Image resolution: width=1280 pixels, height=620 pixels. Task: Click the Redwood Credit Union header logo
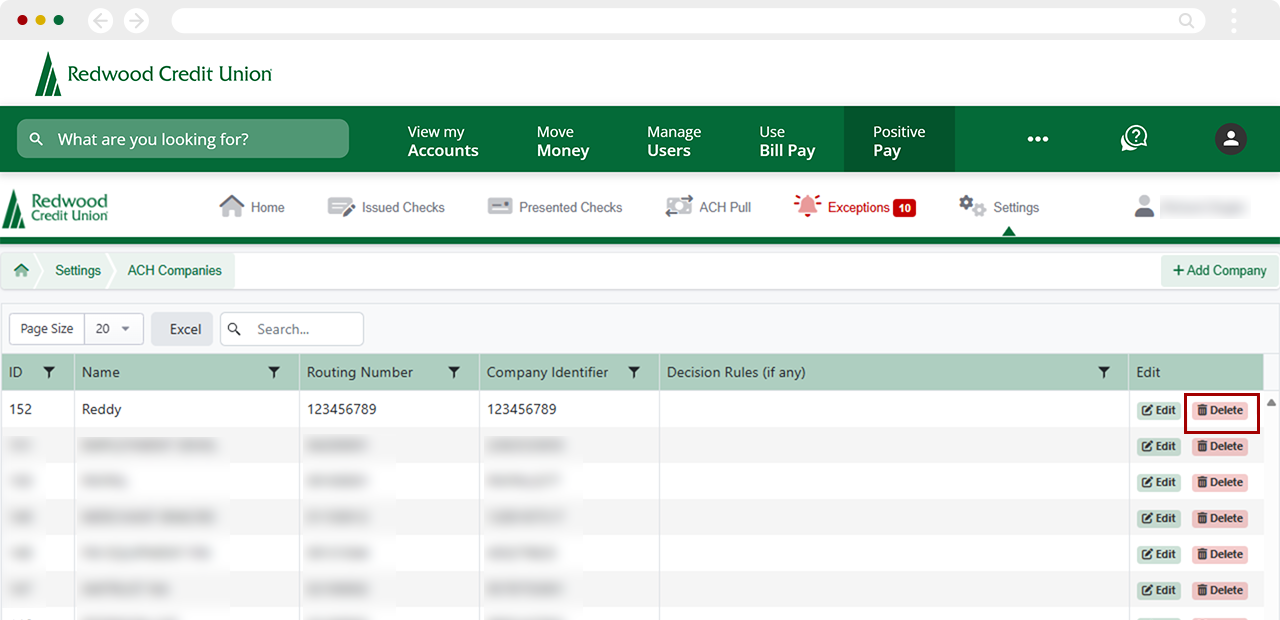tap(153, 74)
